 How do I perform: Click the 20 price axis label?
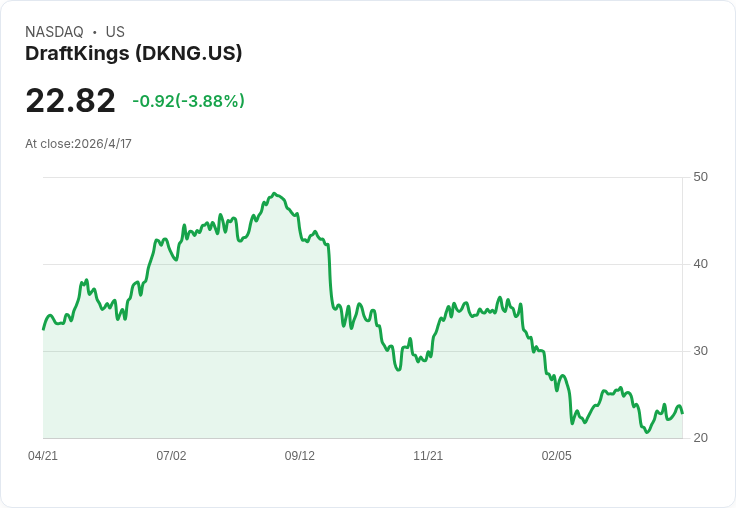click(700, 438)
